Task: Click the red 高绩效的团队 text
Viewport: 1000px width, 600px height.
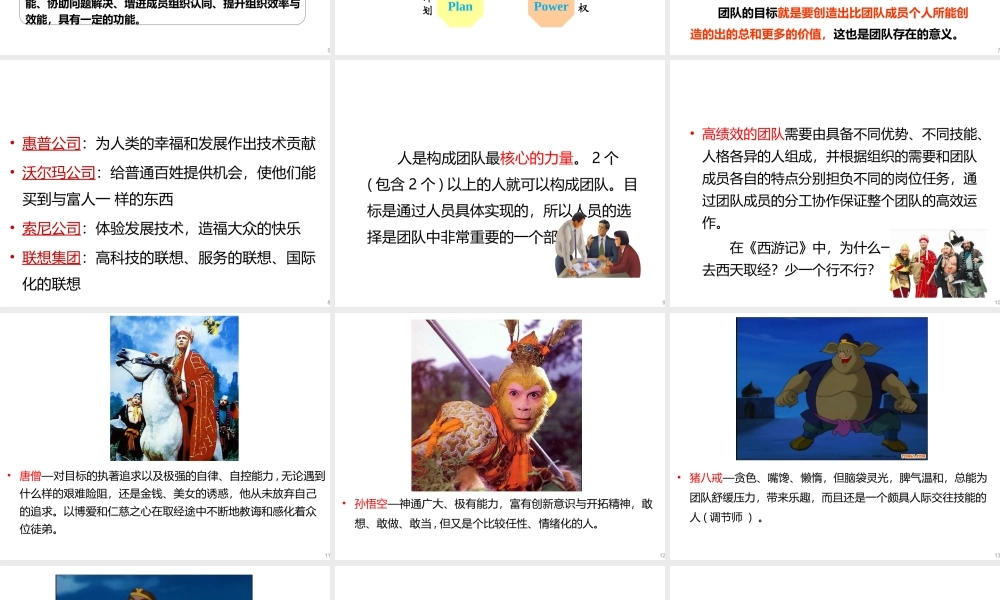Action: (742, 134)
